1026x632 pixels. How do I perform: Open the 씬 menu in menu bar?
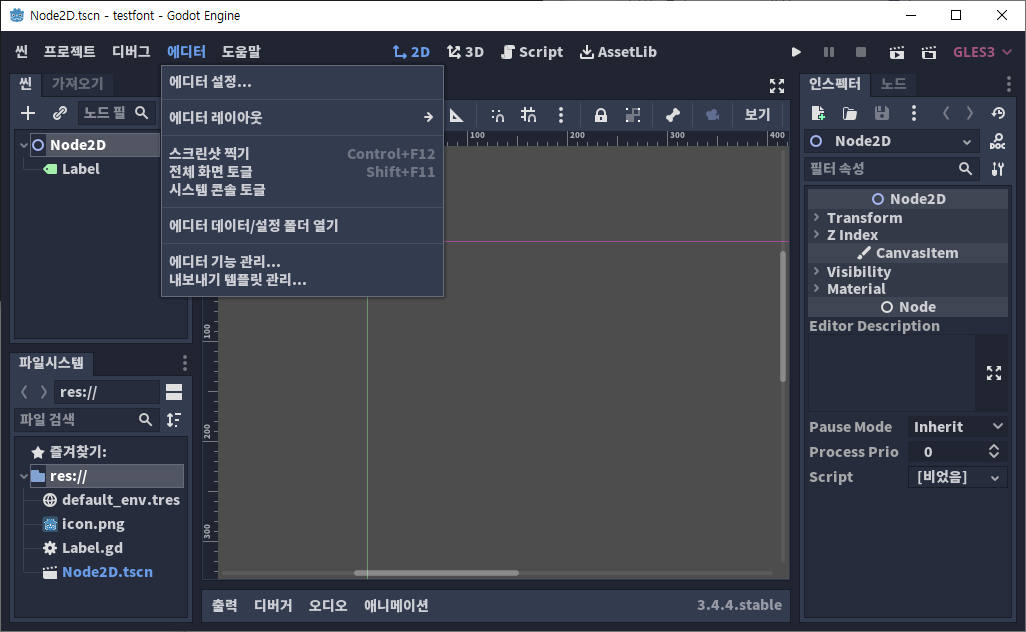[x=22, y=52]
